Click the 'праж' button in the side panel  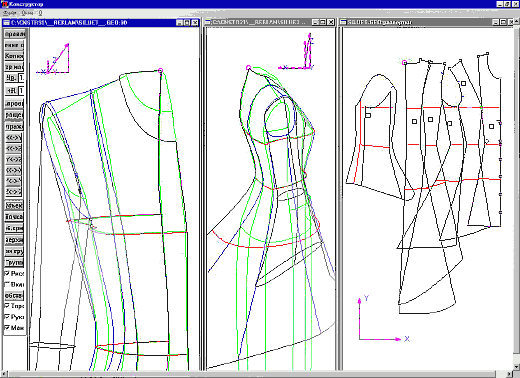tap(14, 127)
